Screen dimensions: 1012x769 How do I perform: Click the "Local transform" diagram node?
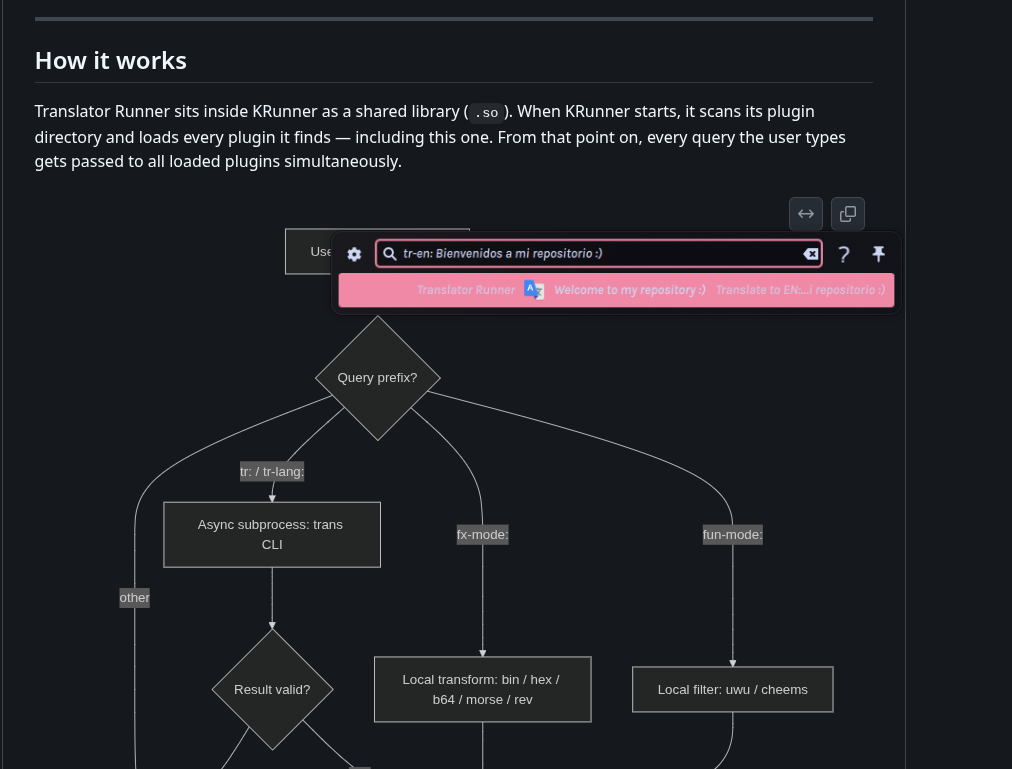tap(483, 690)
